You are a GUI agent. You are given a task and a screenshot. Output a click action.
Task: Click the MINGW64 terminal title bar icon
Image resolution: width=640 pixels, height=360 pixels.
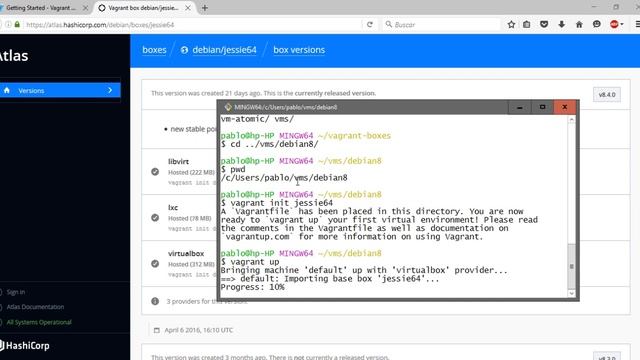pyautogui.click(x=228, y=107)
